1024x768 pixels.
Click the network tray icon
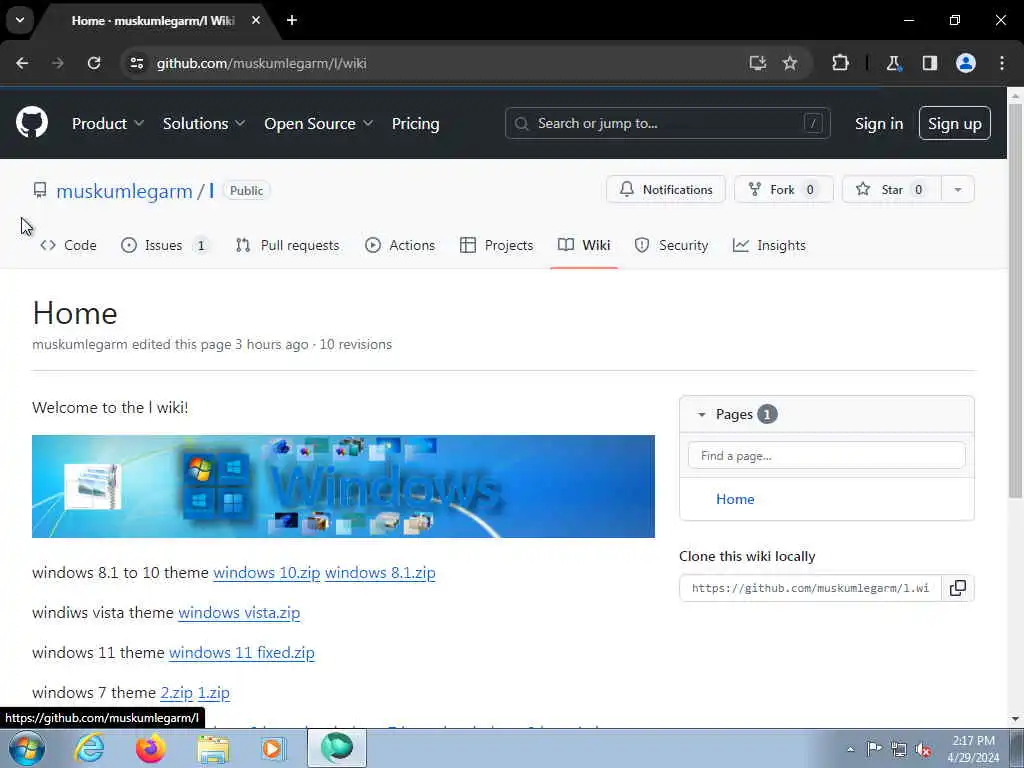899,749
